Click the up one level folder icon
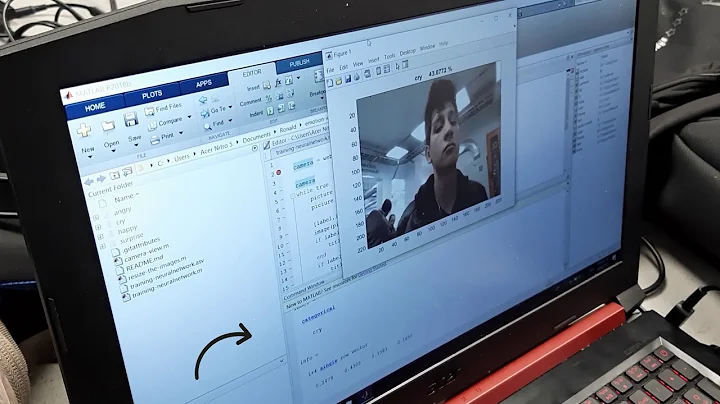Image resolution: width=720 pixels, height=404 pixels. click(x=114, y=175)
